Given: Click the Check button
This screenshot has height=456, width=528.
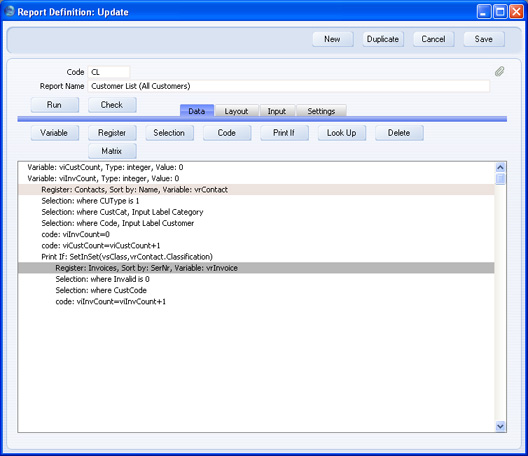Looking at the screenshot, I should (112, 105).
